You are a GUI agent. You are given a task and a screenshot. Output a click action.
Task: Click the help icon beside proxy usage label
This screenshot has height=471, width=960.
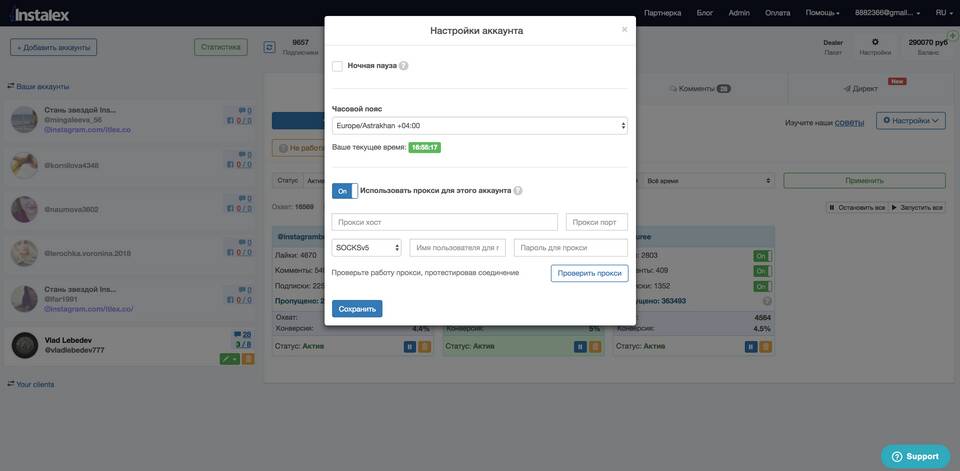click(x=518, y=190)
